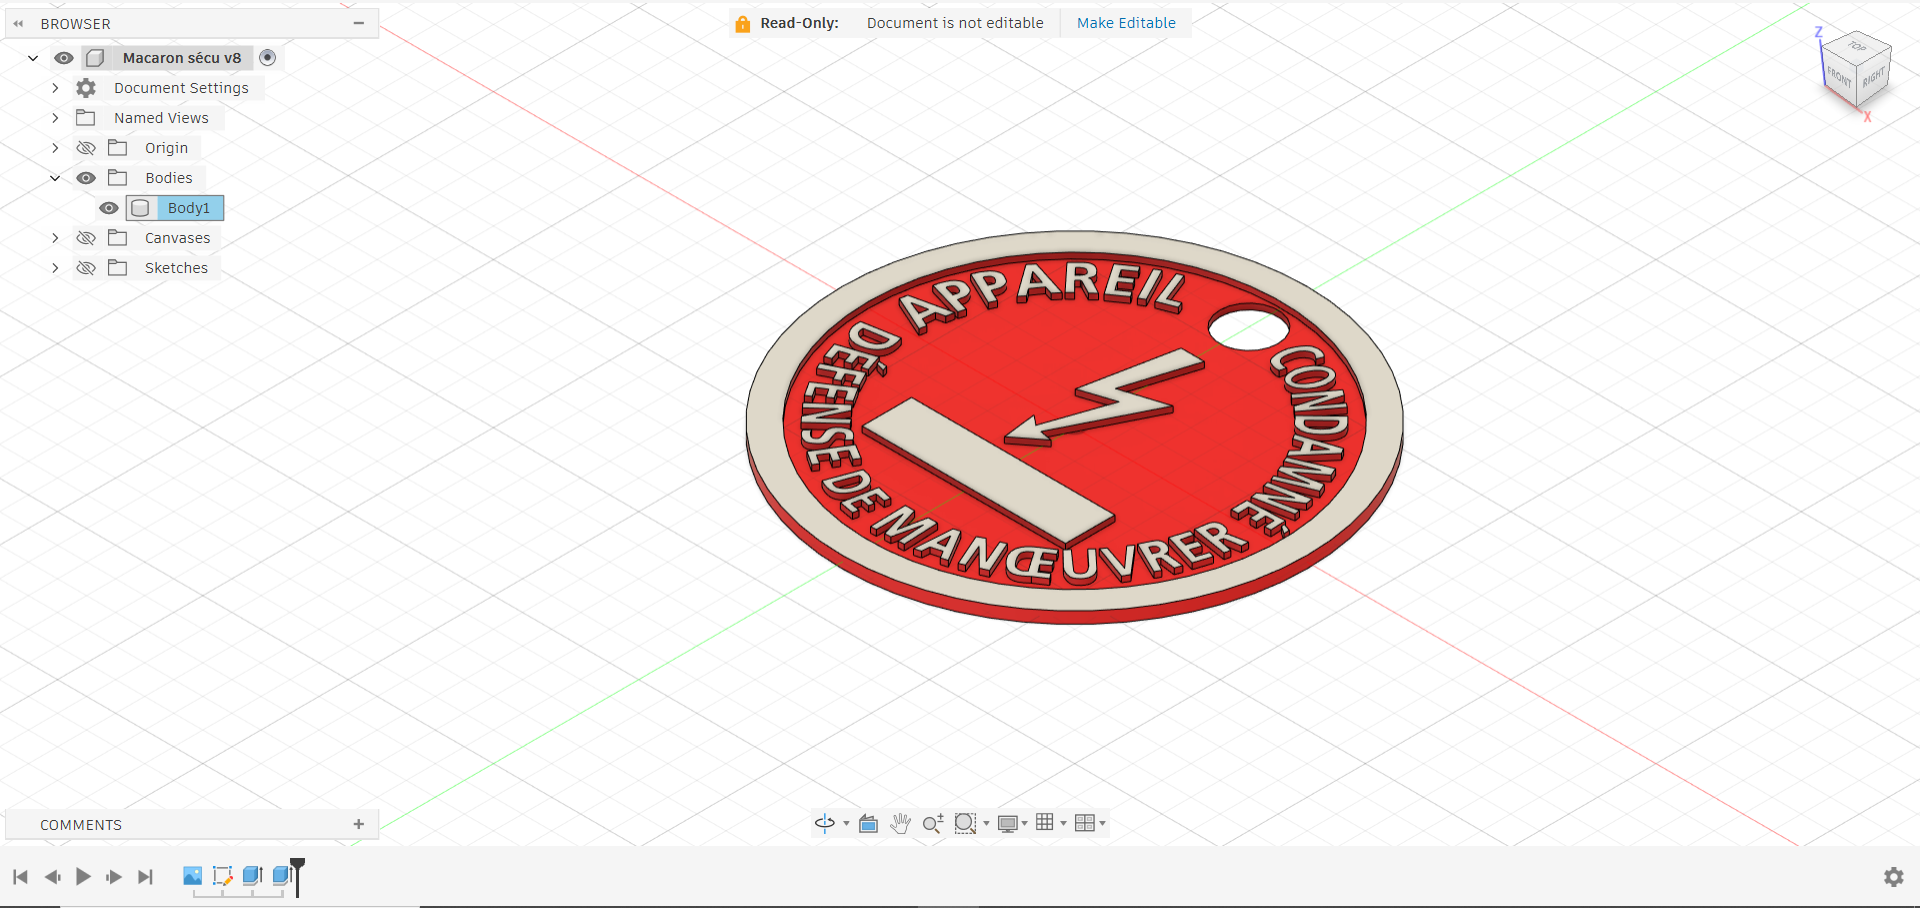This screenshot has width=1920, height=908.
Task: Select the Orbit tool in navigation bar
Action: pyautogui.click(x=824, y=823)
